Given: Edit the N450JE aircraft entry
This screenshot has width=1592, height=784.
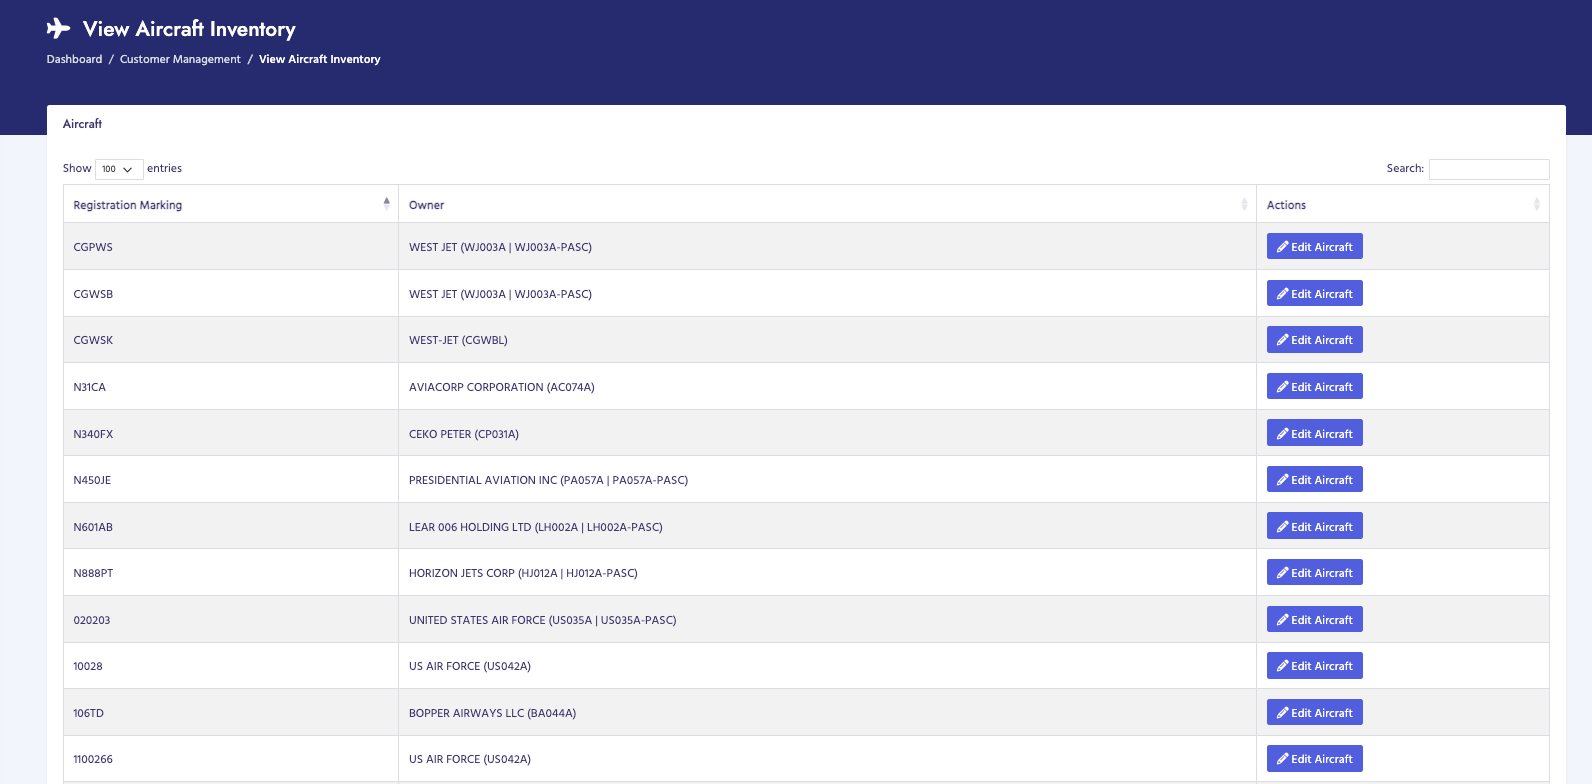Looking at the screenshot, I should tap(1314, 480).
